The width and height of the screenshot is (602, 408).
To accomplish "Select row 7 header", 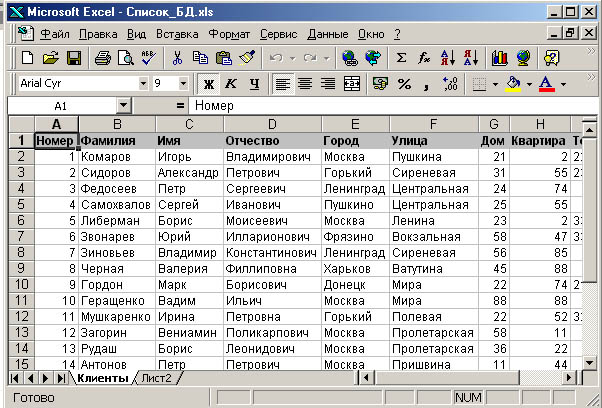I will pyautogui.click(x=21, y=237).
